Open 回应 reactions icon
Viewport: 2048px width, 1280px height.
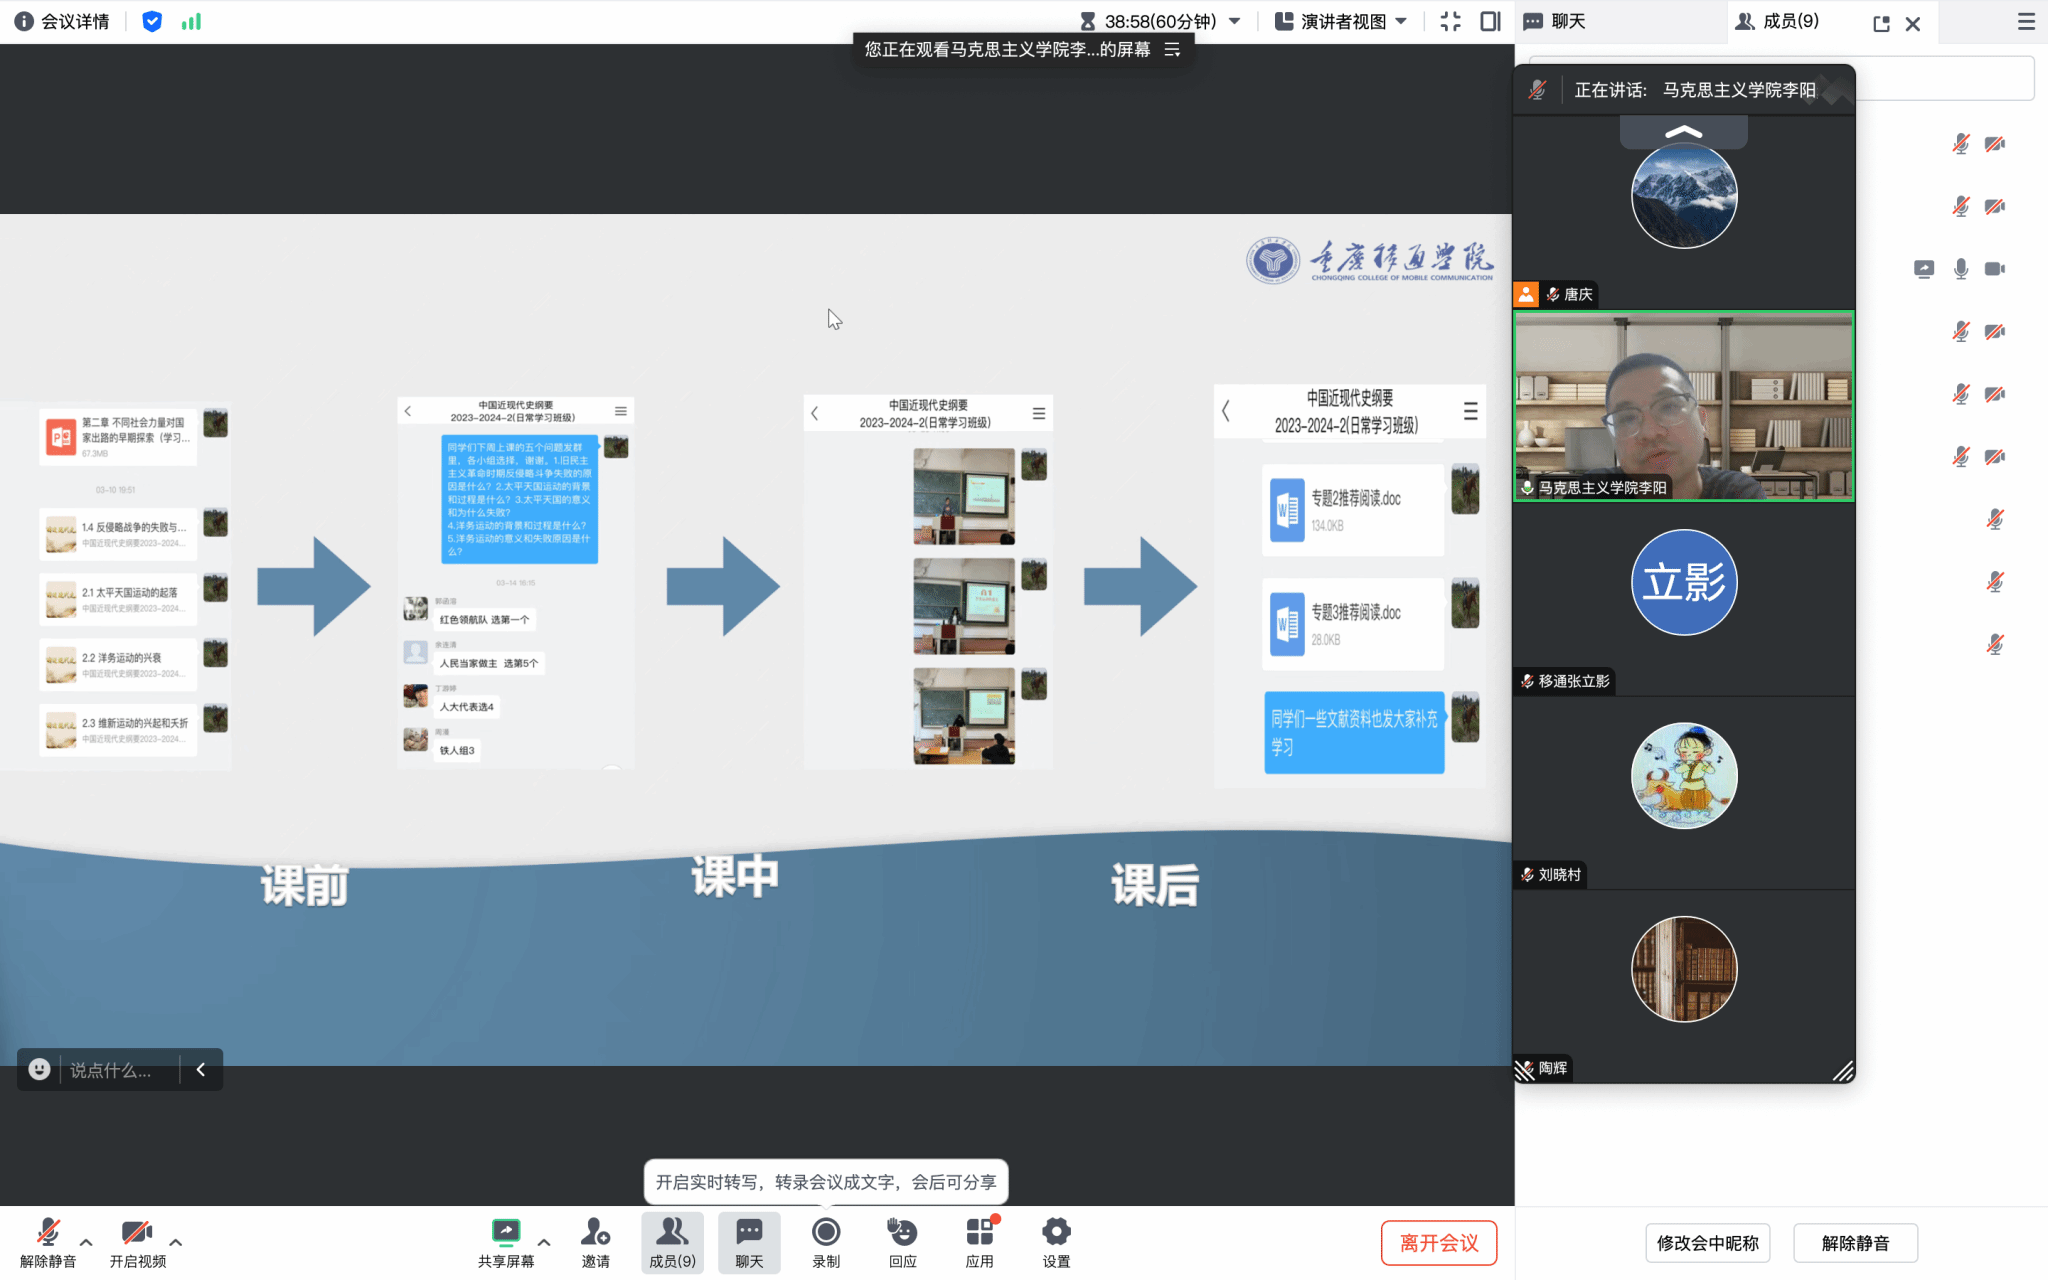click(902, 1232)
